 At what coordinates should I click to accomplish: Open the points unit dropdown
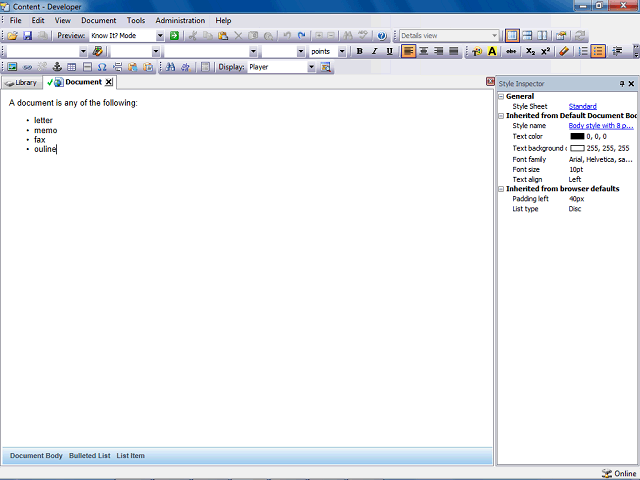pyautogui.click(x=342, y=51)
